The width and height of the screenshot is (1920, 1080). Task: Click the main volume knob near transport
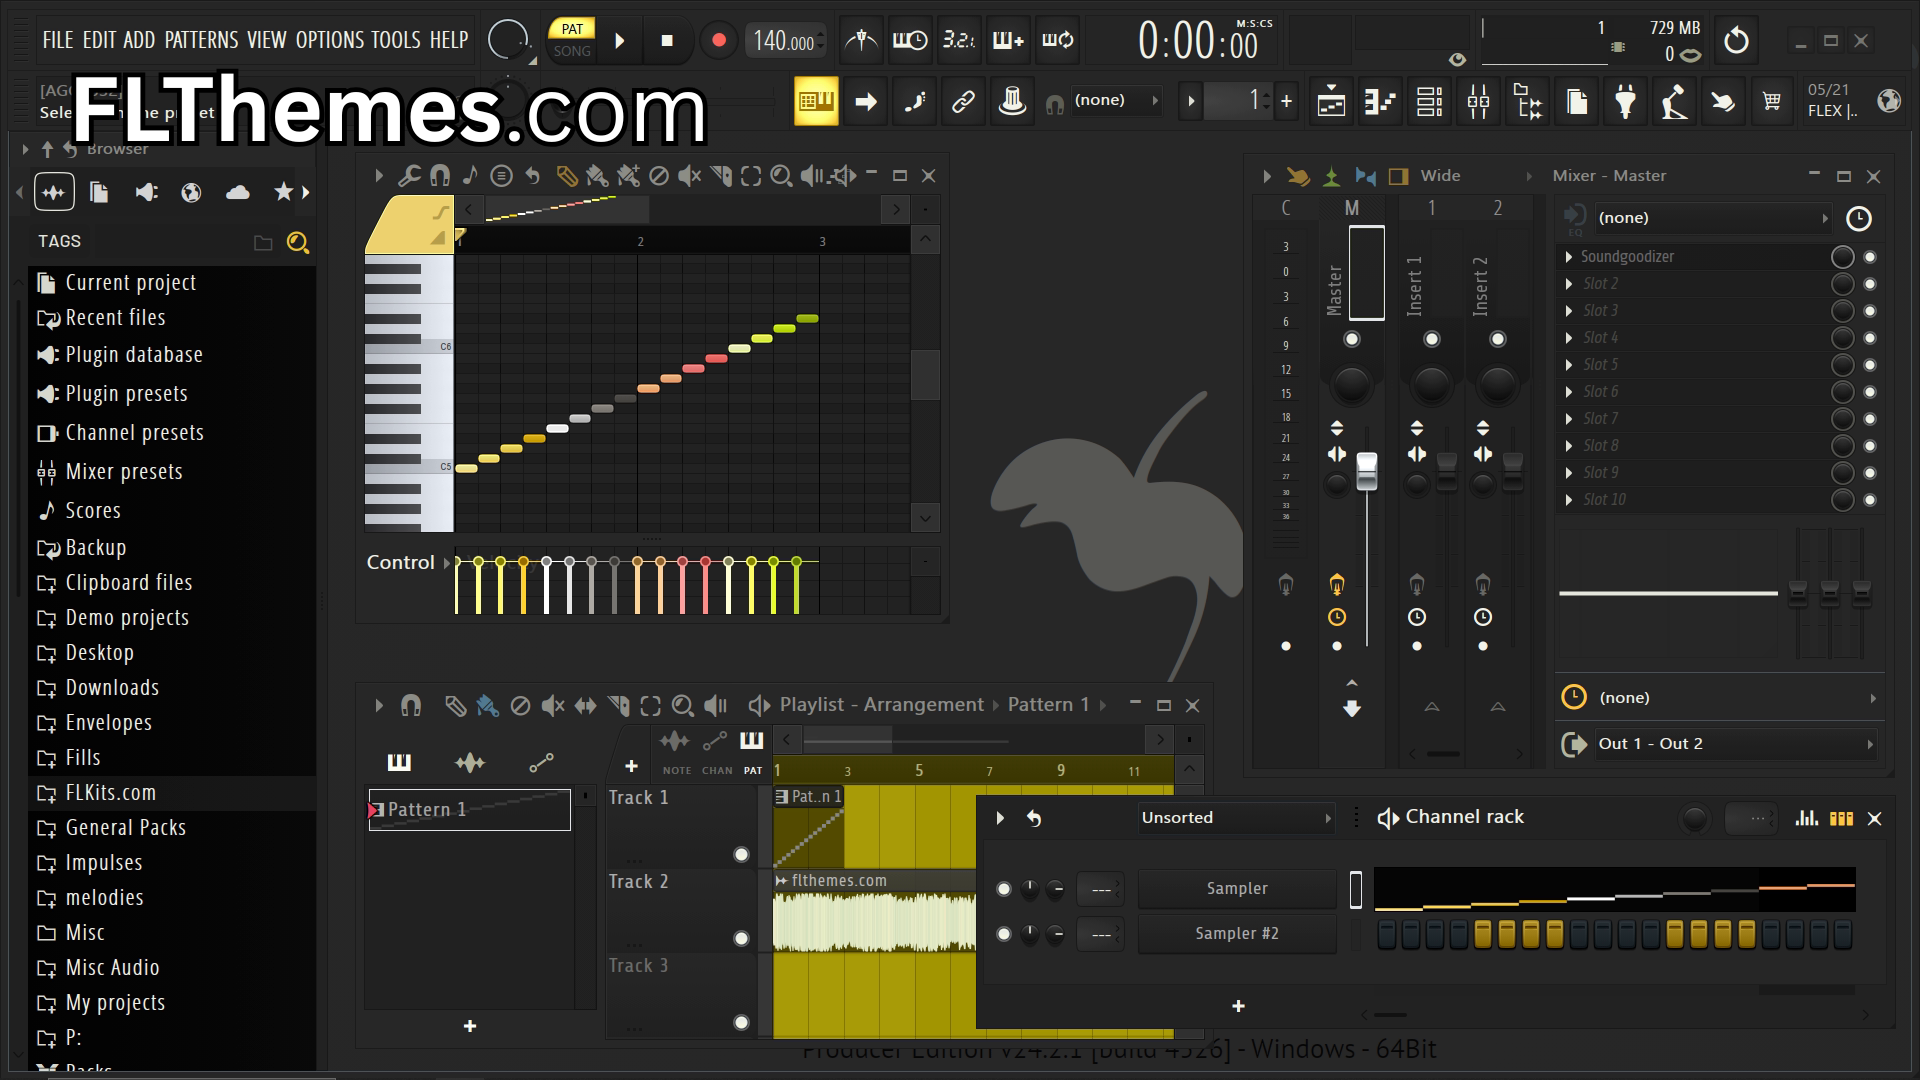point(507,40)
